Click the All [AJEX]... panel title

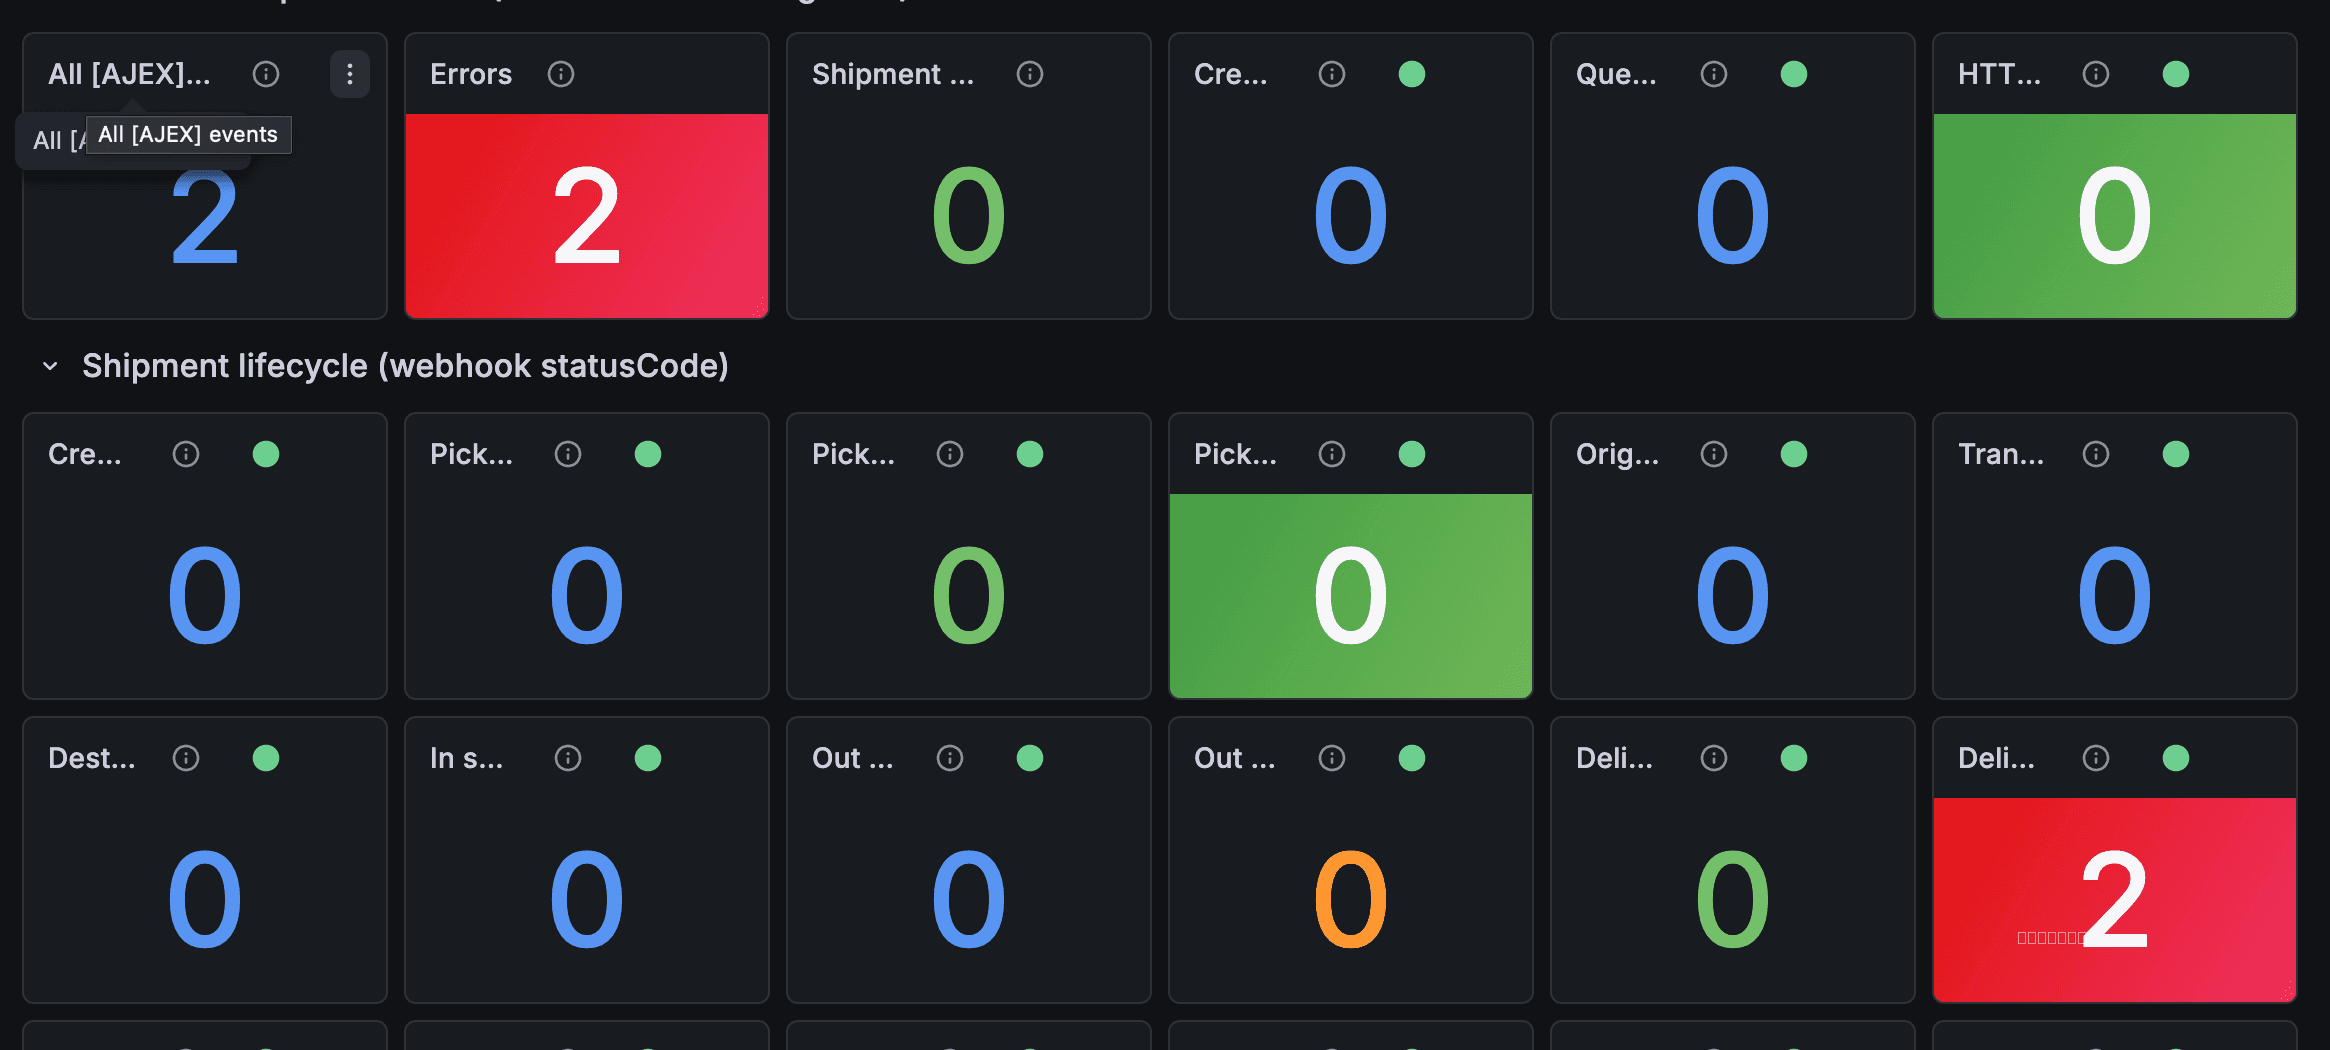click(129, 74)
